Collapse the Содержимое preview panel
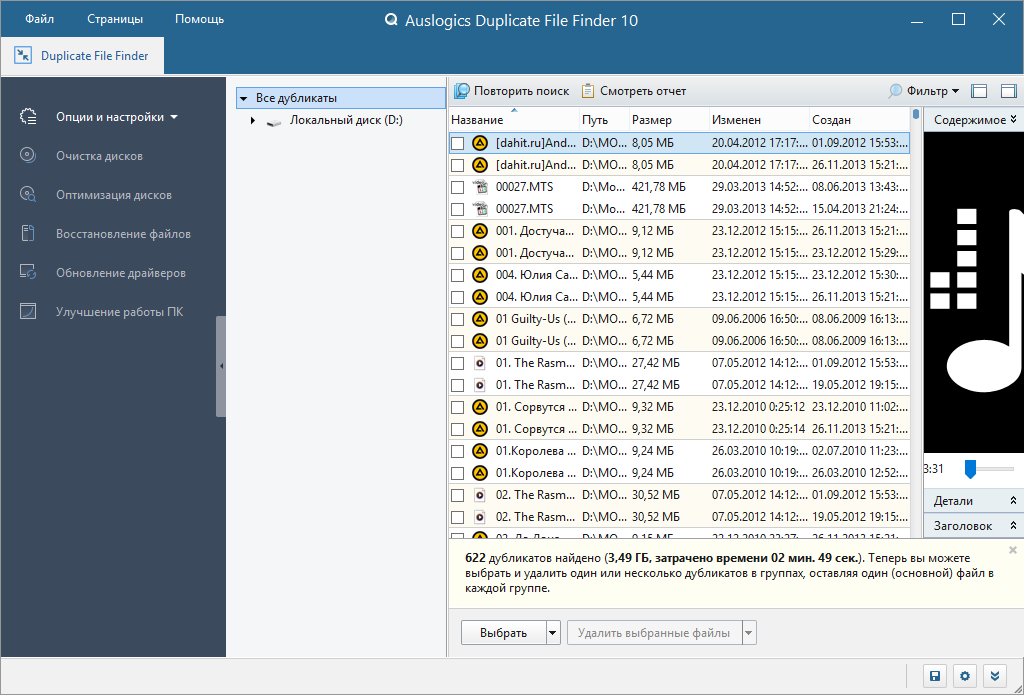 point(1013,120)
